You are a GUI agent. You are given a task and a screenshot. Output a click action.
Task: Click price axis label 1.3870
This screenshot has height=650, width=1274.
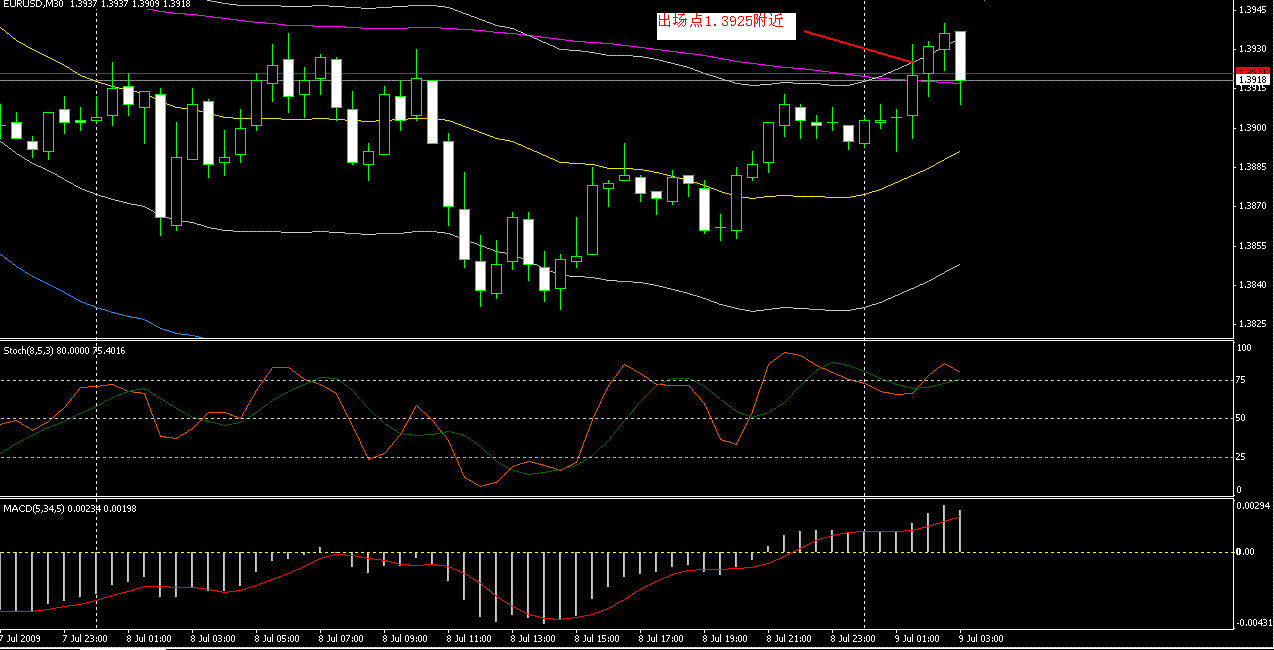click(x=1254, y=206)
